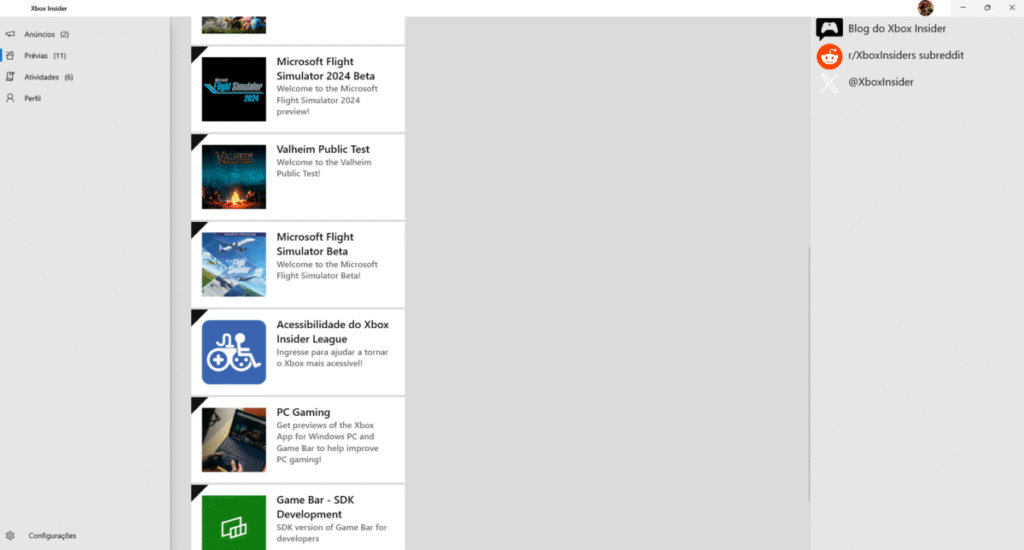Select the Anúncios (2) menu item
The image size is (1024, 550).
(46, 34)
